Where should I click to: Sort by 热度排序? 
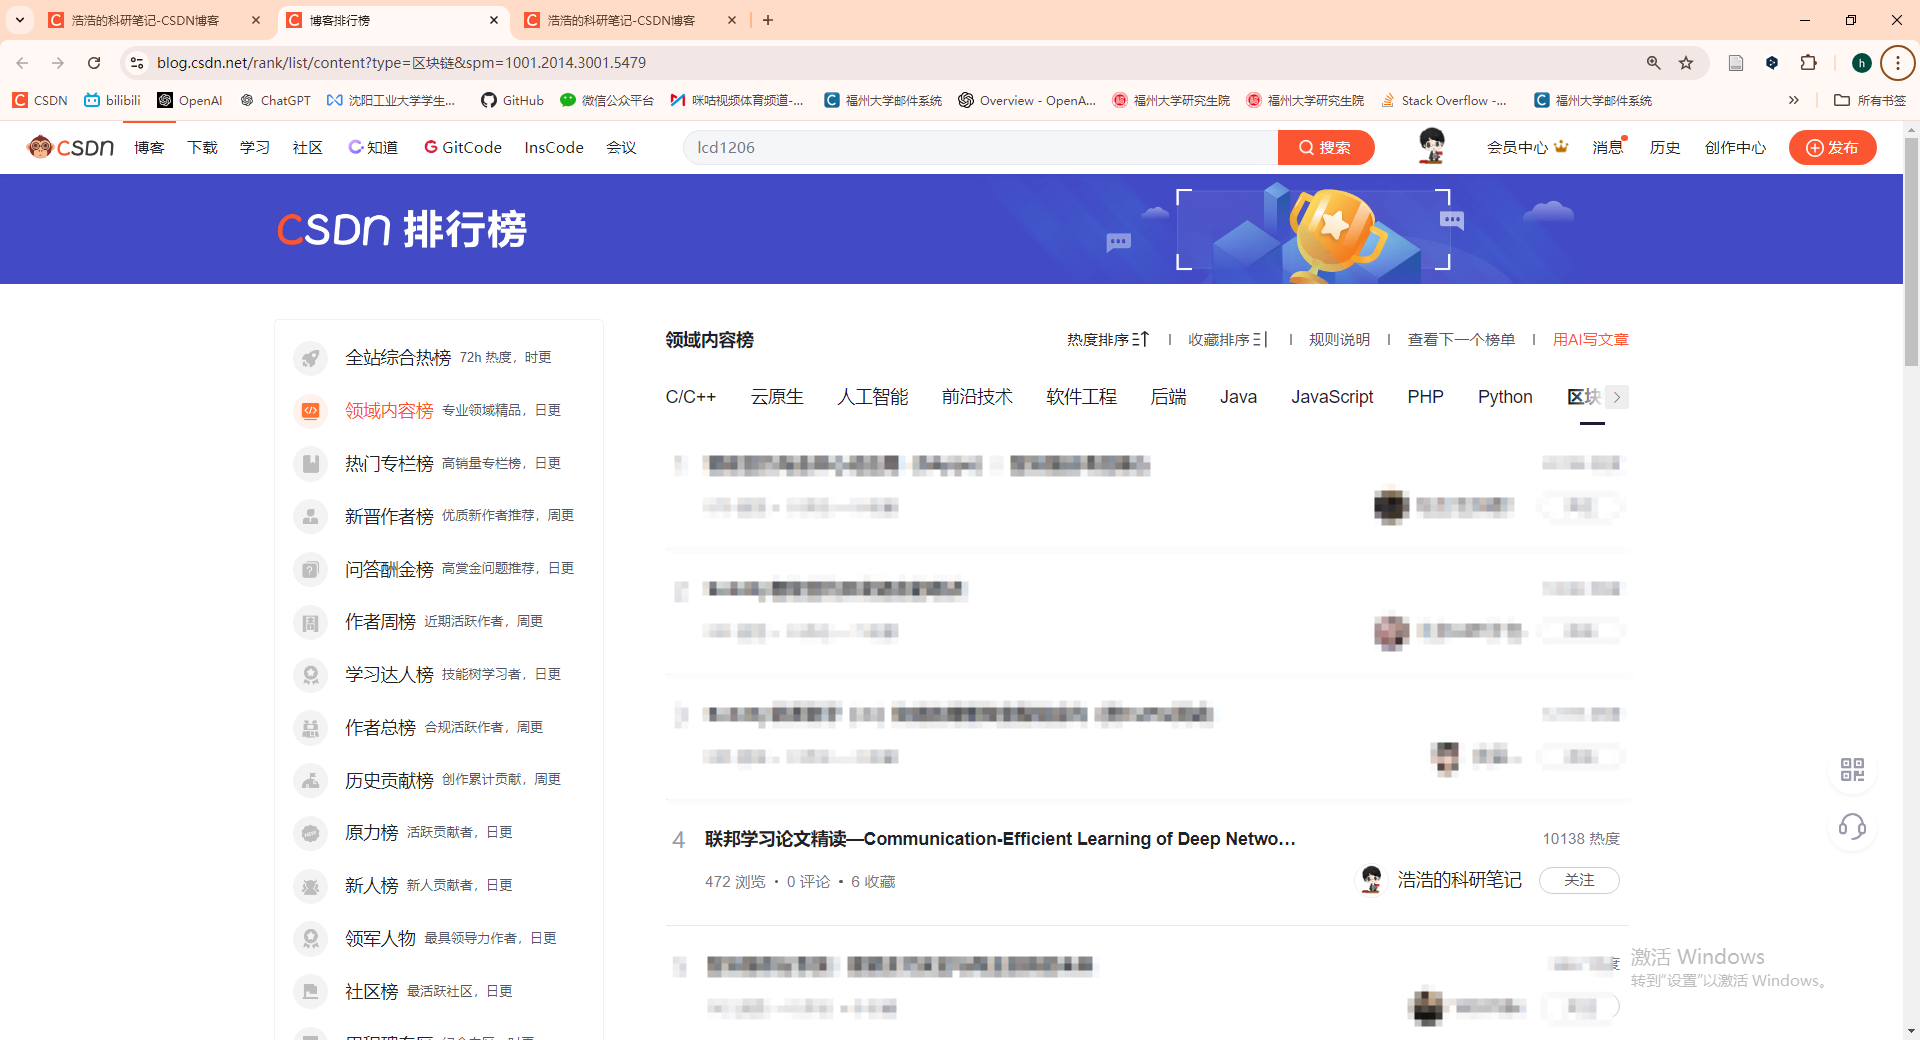pos(1108,340)
